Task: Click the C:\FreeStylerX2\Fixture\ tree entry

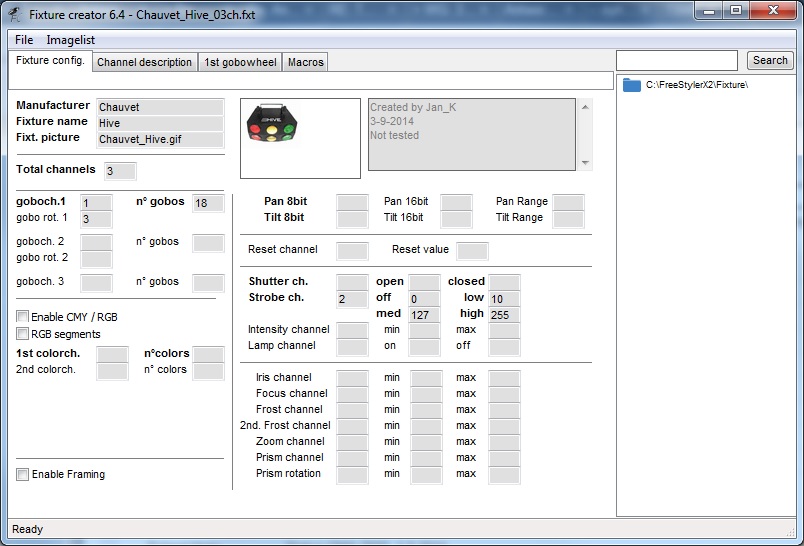Action: (696, 85)
